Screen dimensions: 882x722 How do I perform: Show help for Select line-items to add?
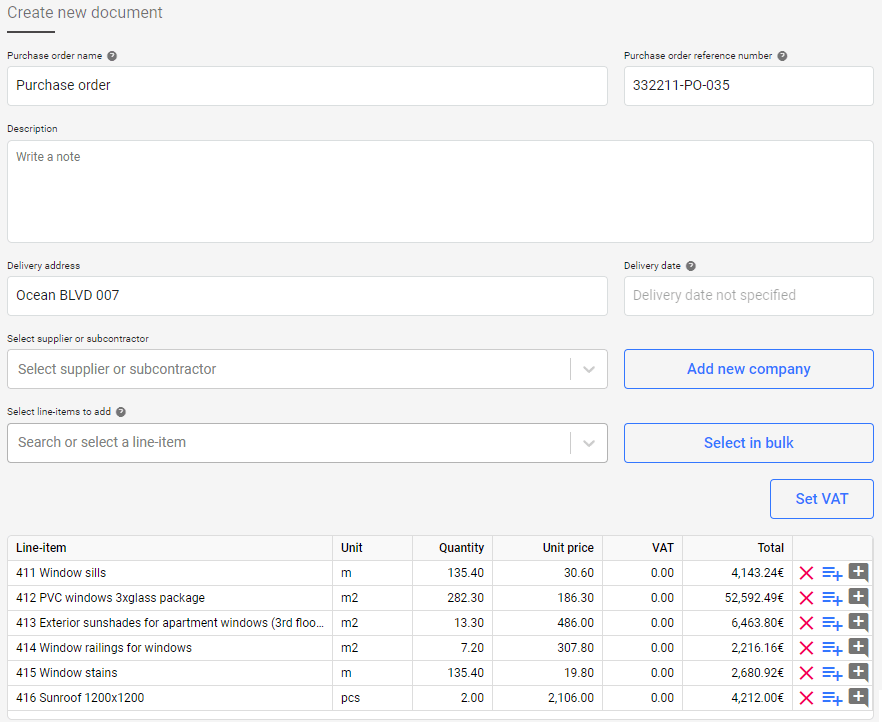pos(120,412)
